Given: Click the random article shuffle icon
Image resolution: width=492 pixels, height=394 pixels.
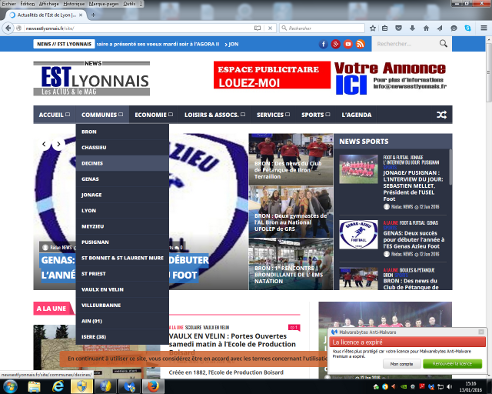Looking at the screenshot, I should 442,115.
